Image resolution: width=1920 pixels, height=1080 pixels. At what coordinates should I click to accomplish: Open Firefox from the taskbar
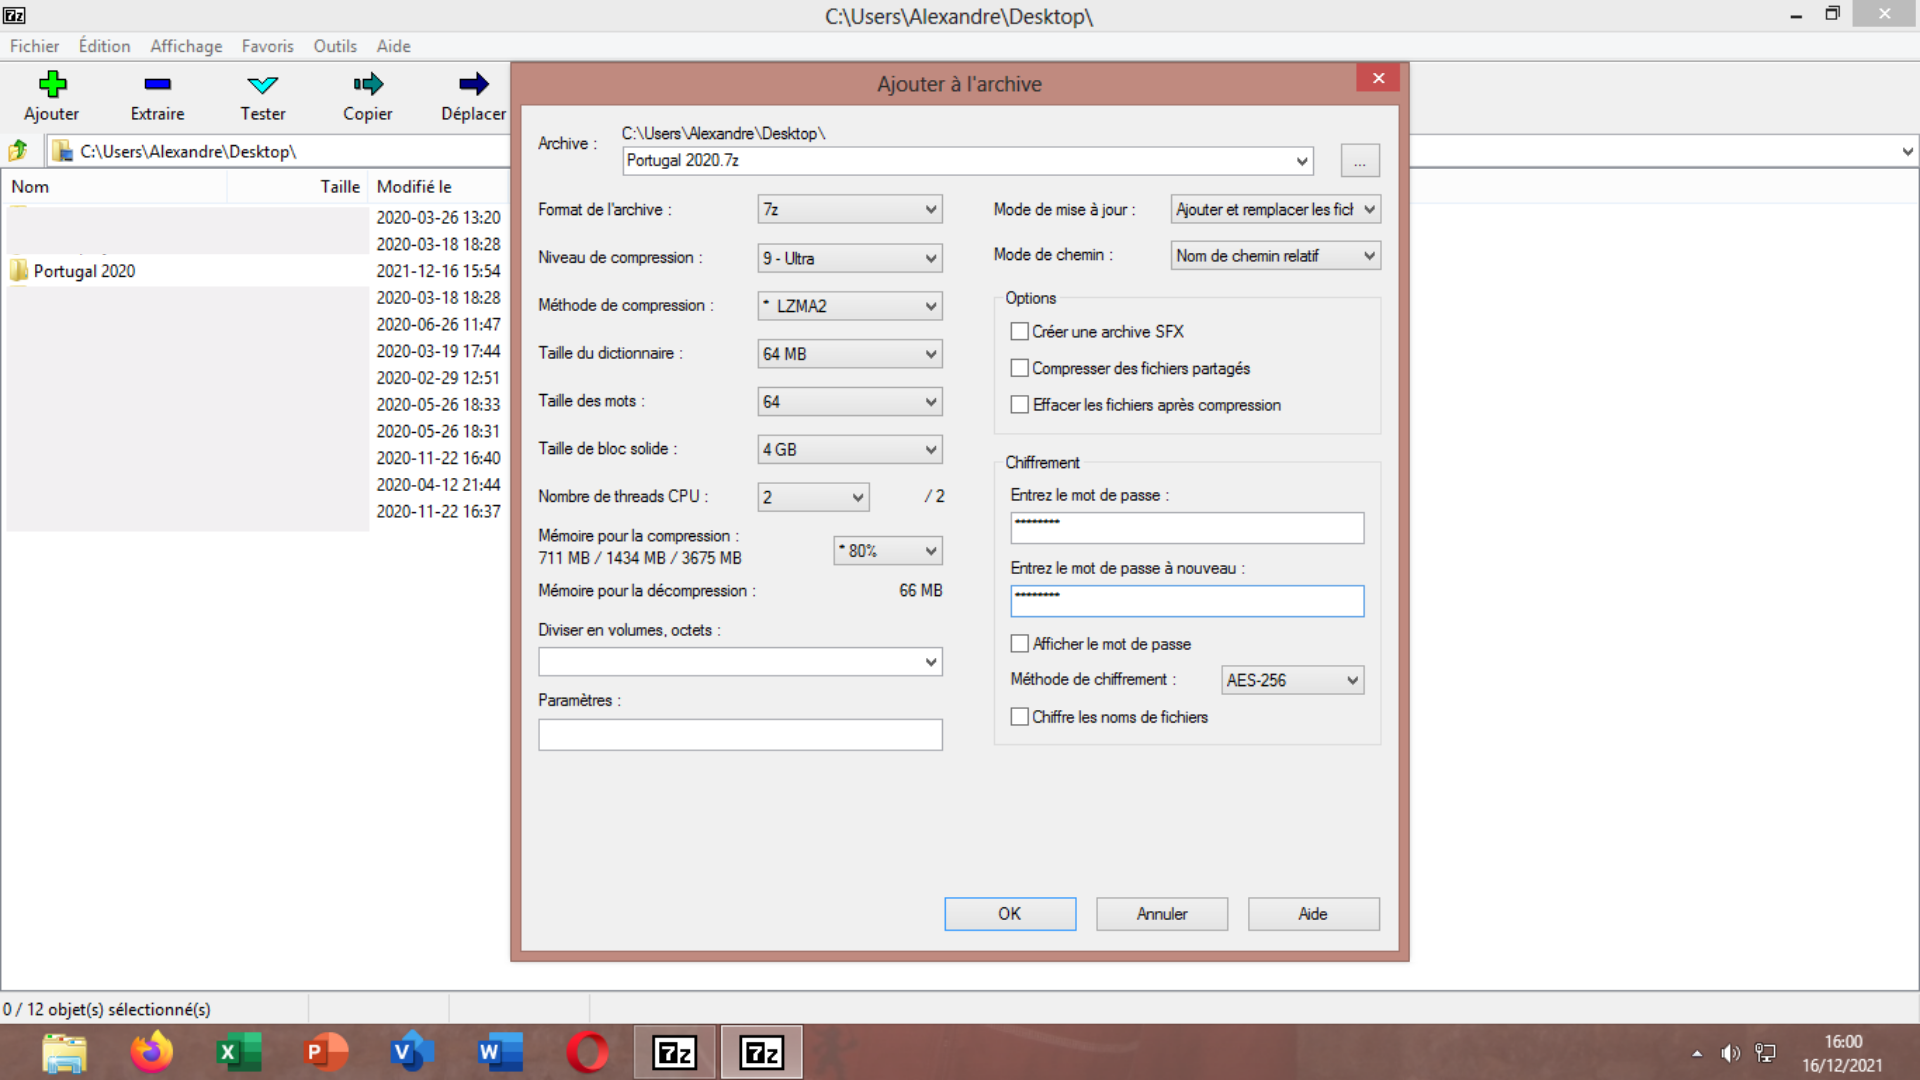151,1052
